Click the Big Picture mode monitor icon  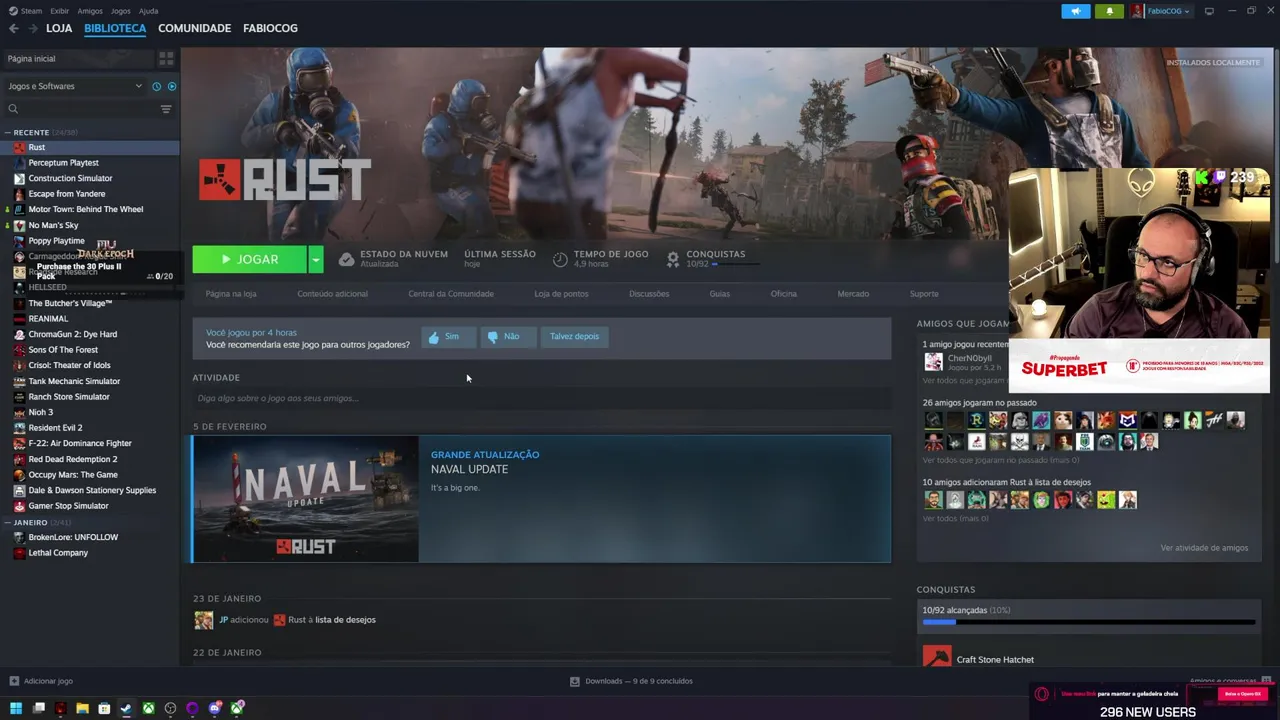tap(1209, 11)
